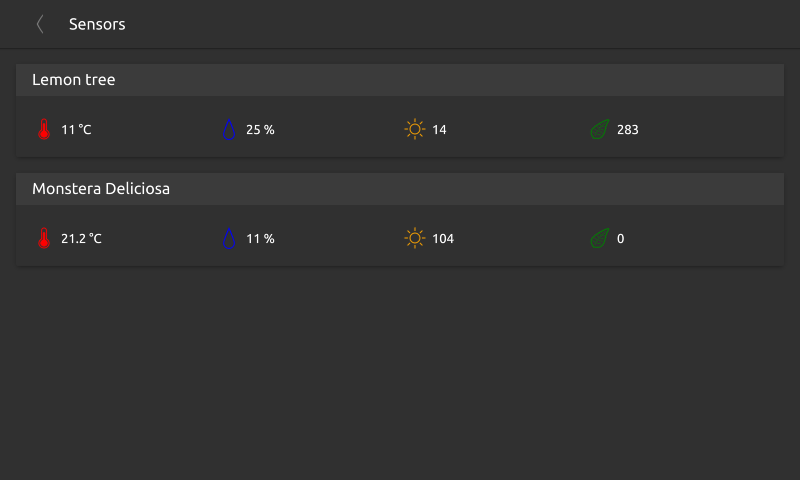Click Monstera Deliciosa sun icon
800x480 pixels.
[x=415, y=238]
